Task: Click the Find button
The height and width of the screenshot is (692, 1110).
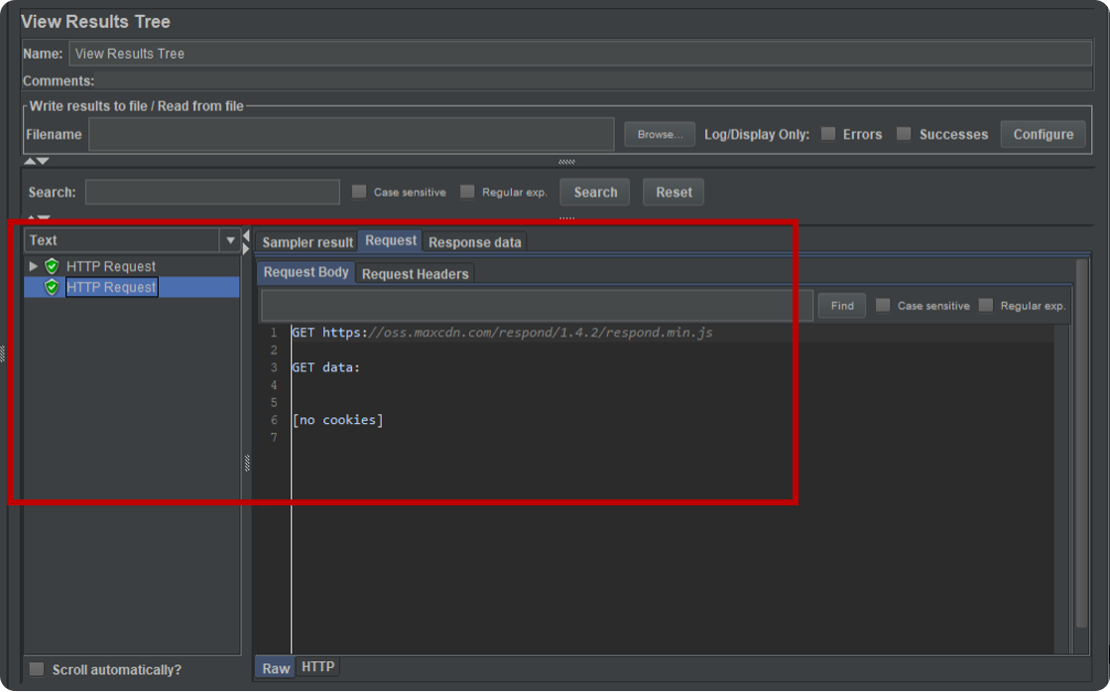Action: coord(842,306)
